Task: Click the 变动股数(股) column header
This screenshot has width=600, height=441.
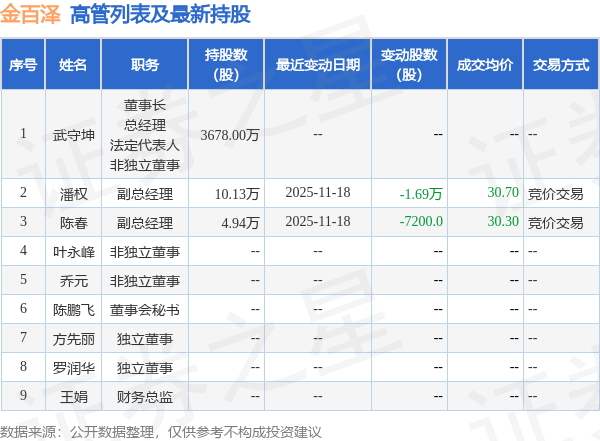Action: point(409,64)
